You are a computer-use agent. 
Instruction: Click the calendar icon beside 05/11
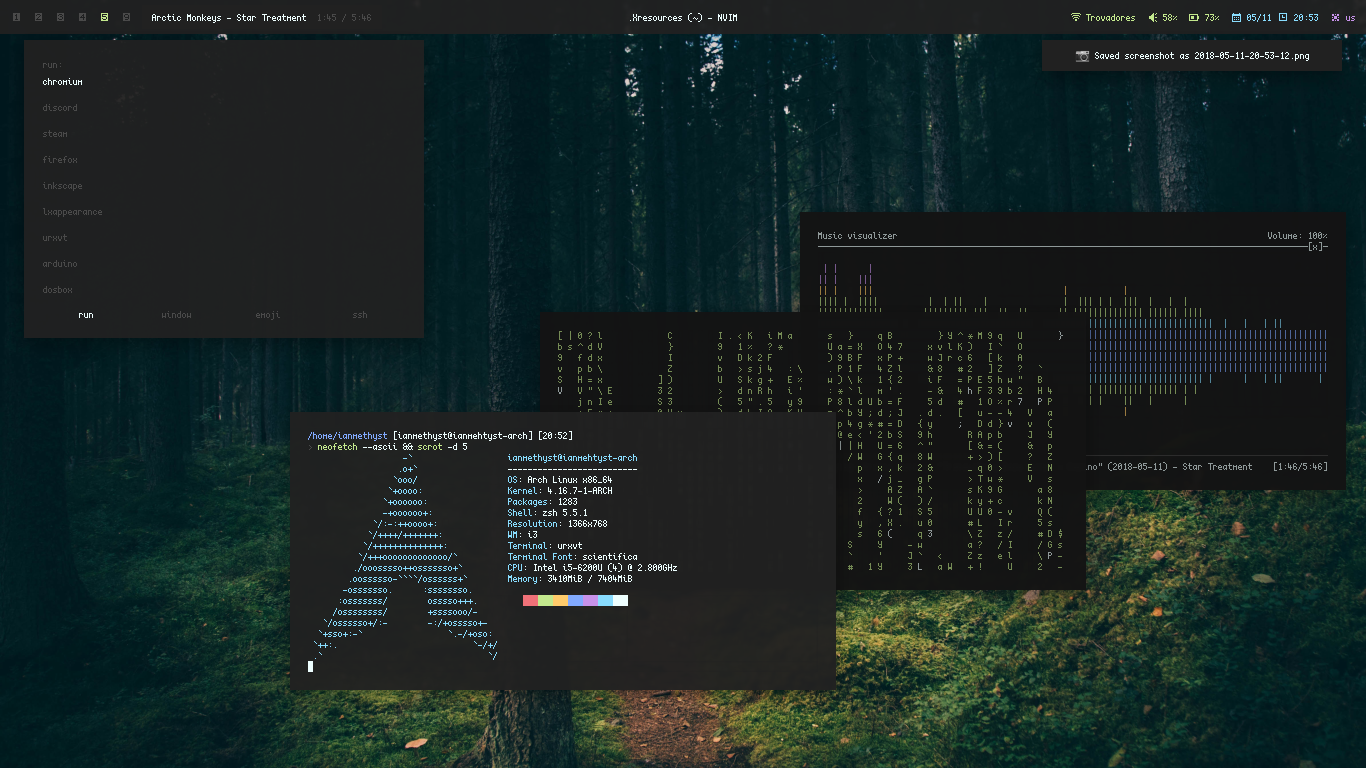pyautogui.click(x=1236, y=18)
